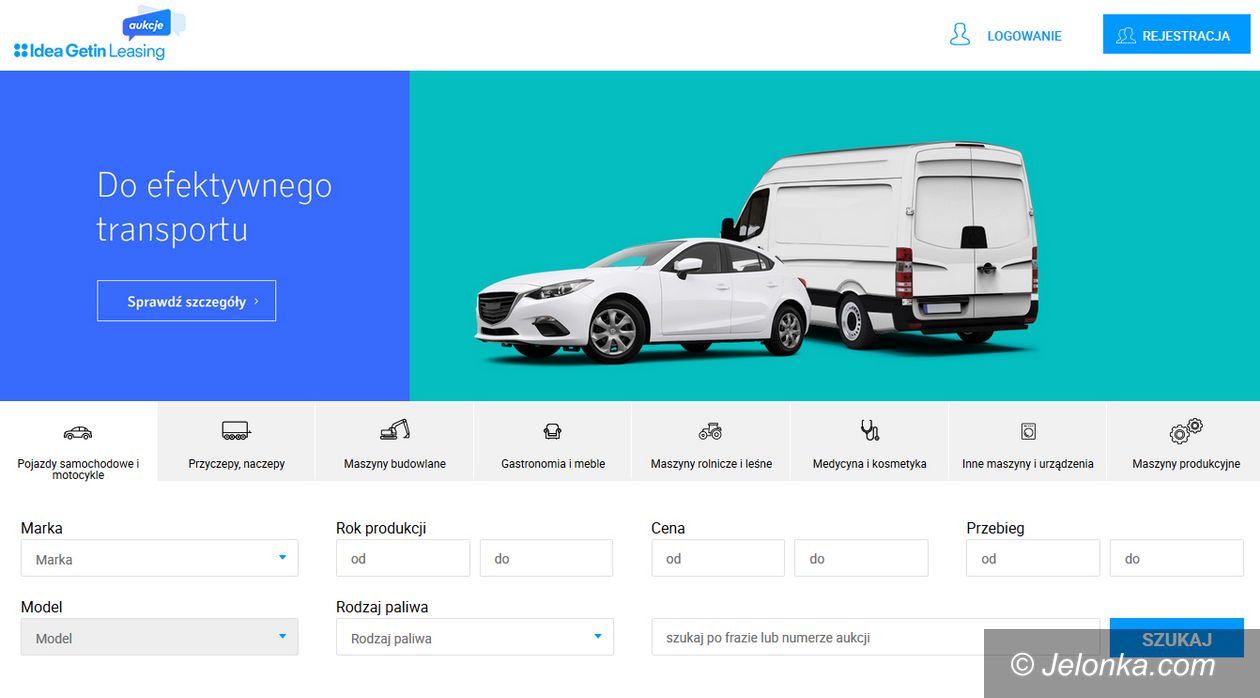This screenshot has width=1260, height=698.
Task: Open the Logowanie link
Action: click(1024, 36)
